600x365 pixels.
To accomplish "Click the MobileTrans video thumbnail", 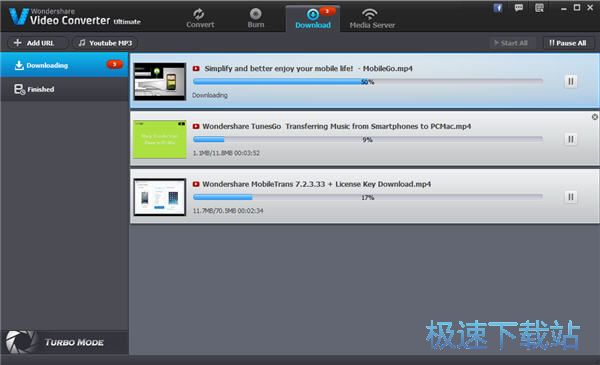I will (160, 197).
